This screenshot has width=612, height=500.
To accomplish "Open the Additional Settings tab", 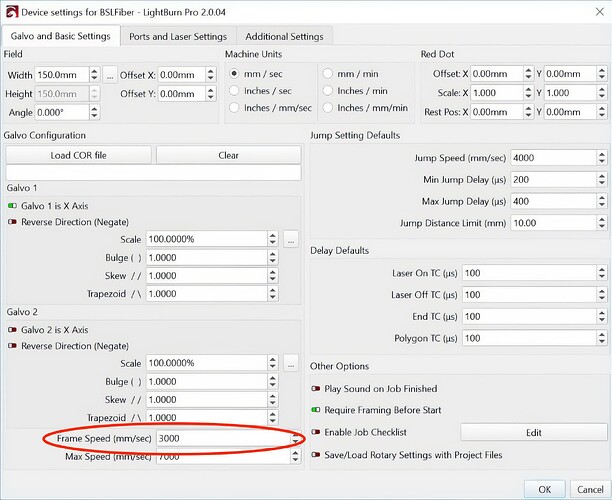I will coord(285,36).
